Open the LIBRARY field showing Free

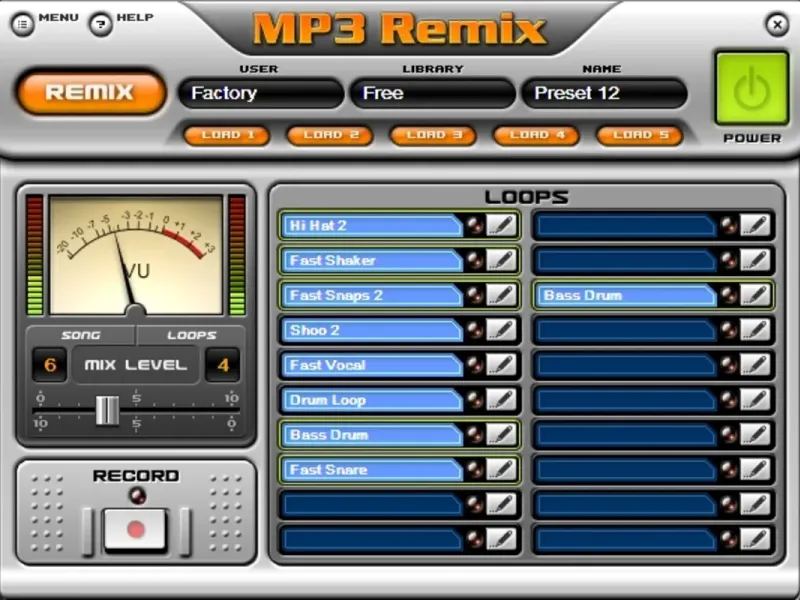tap(433, 93)
